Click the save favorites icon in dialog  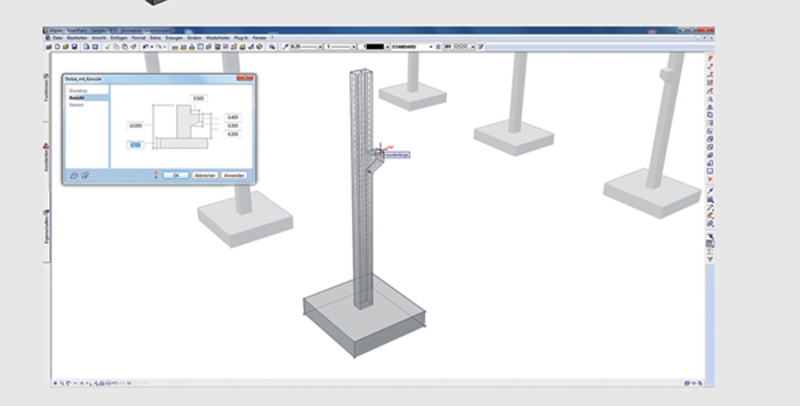tap(85, 174)
